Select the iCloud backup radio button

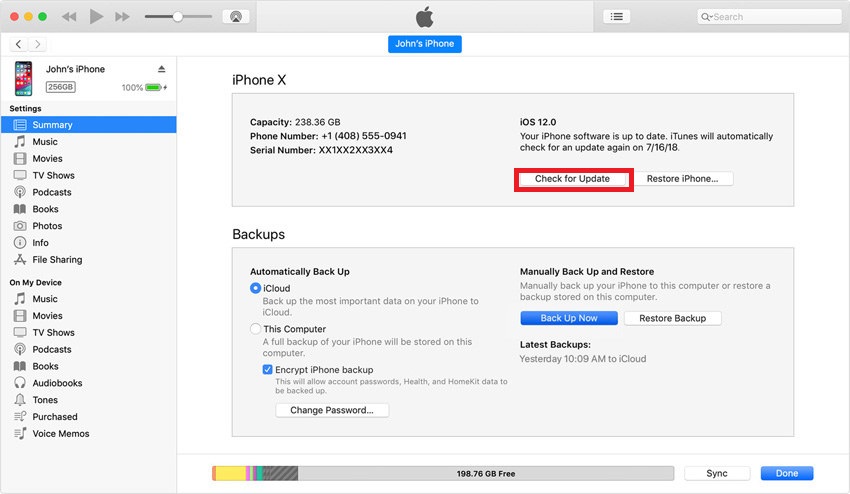tap(255, 288)
